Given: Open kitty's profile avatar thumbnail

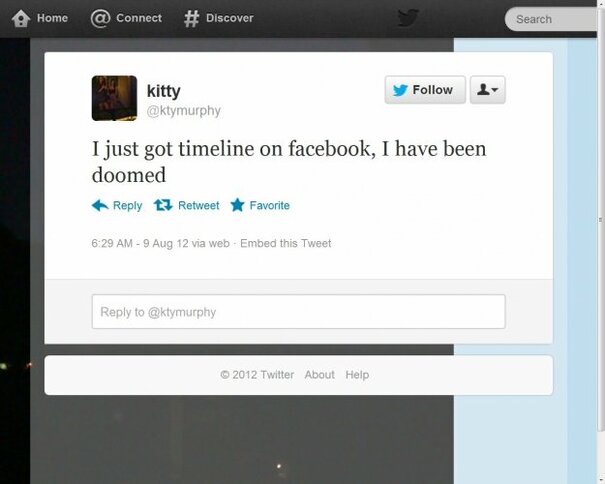Looking at the screenshot, I should (x=114, y=98).
